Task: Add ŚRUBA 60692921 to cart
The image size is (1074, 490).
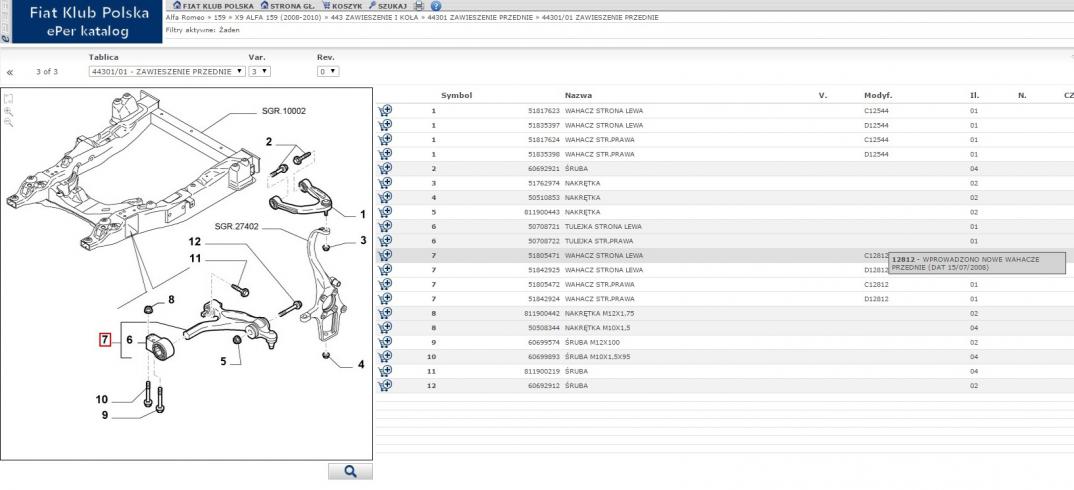Action: 385,168
